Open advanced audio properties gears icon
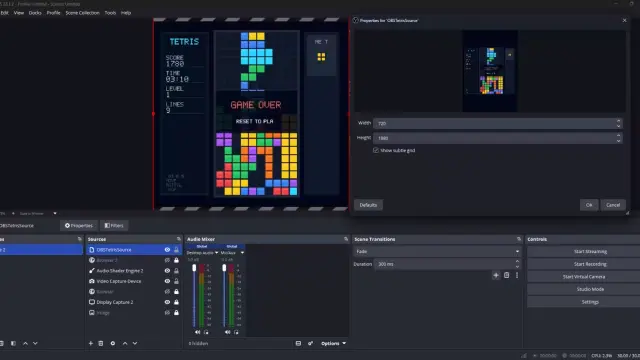This screenshot has height=360, width=640. click(310, 343)
